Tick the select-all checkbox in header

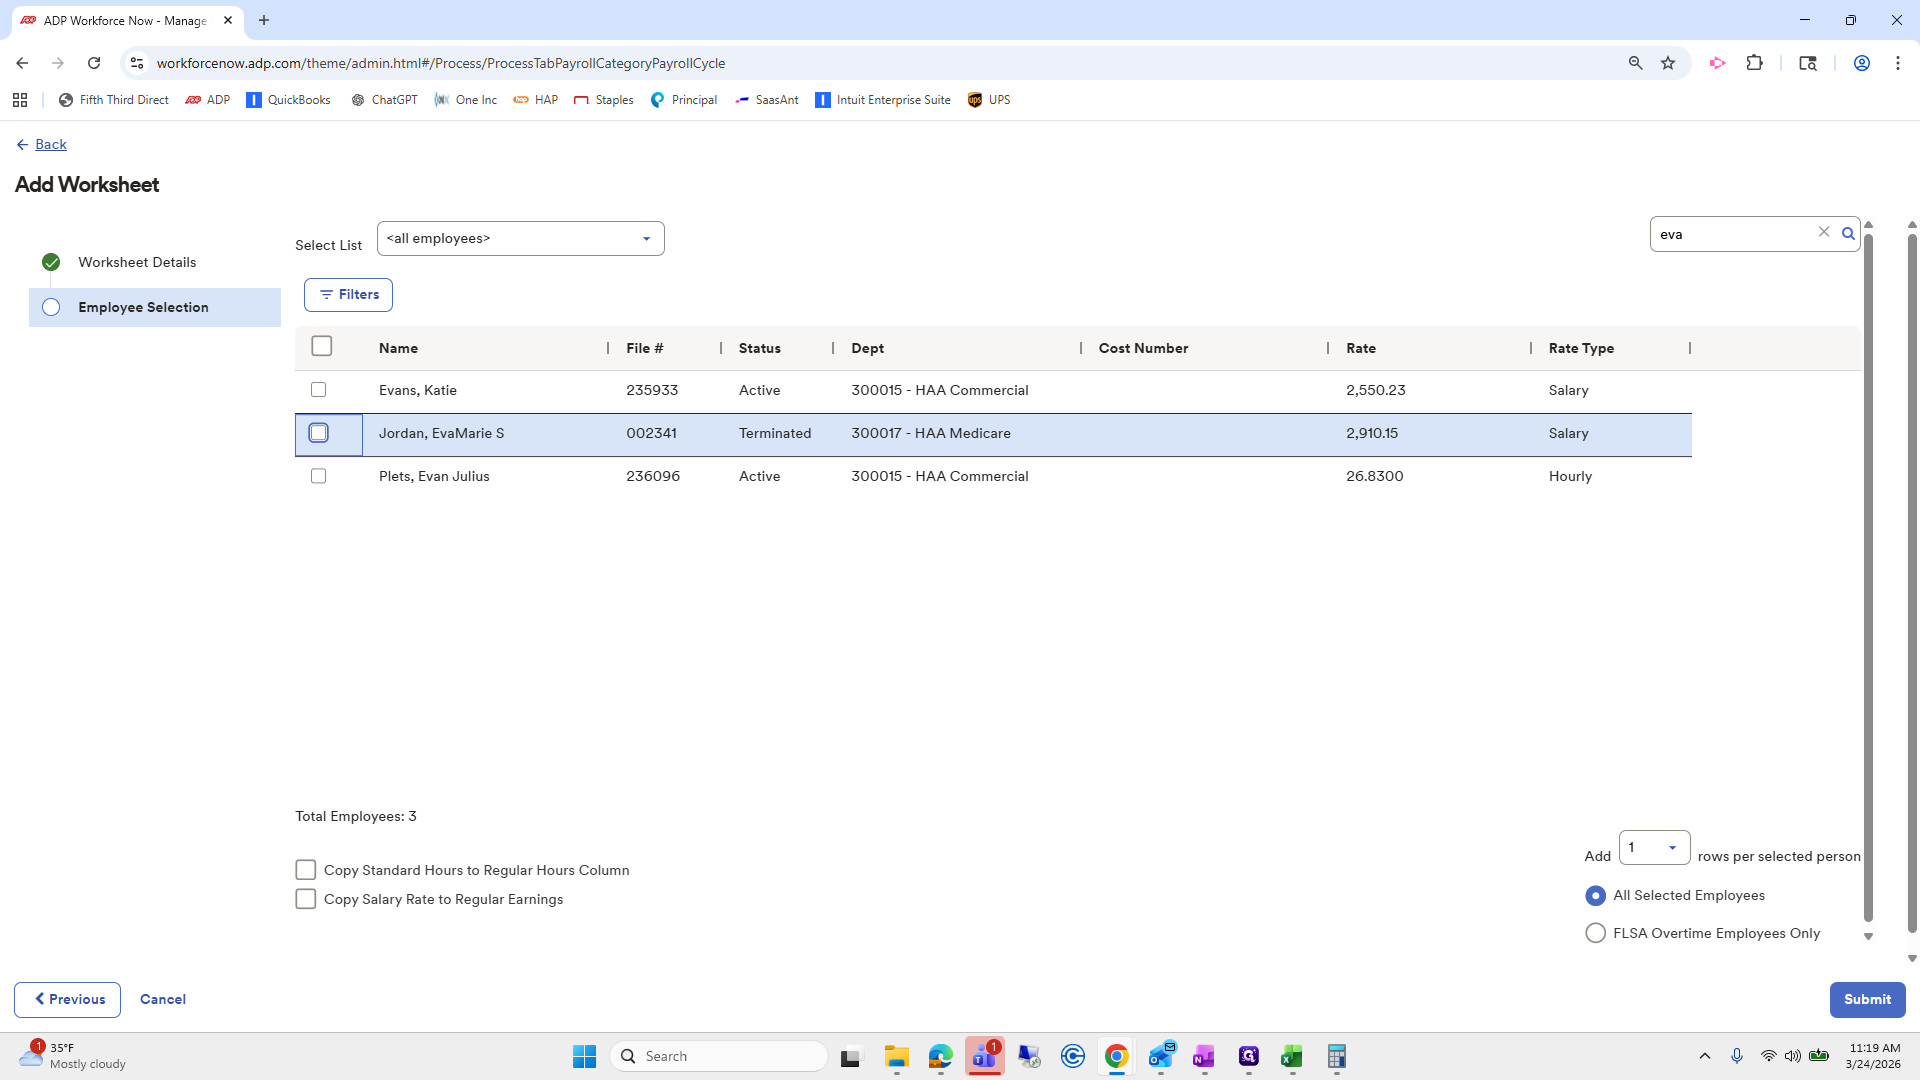321,346
